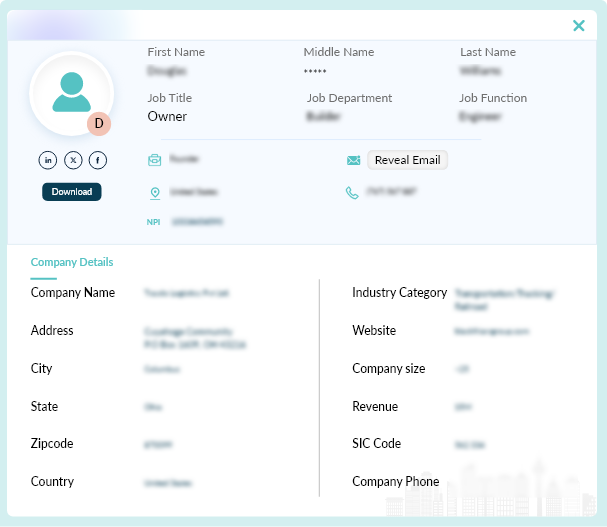The width and height of the screenshot is (607, 527).
Task: Open the Facebook profile icon
Action: tap(98, 160)
